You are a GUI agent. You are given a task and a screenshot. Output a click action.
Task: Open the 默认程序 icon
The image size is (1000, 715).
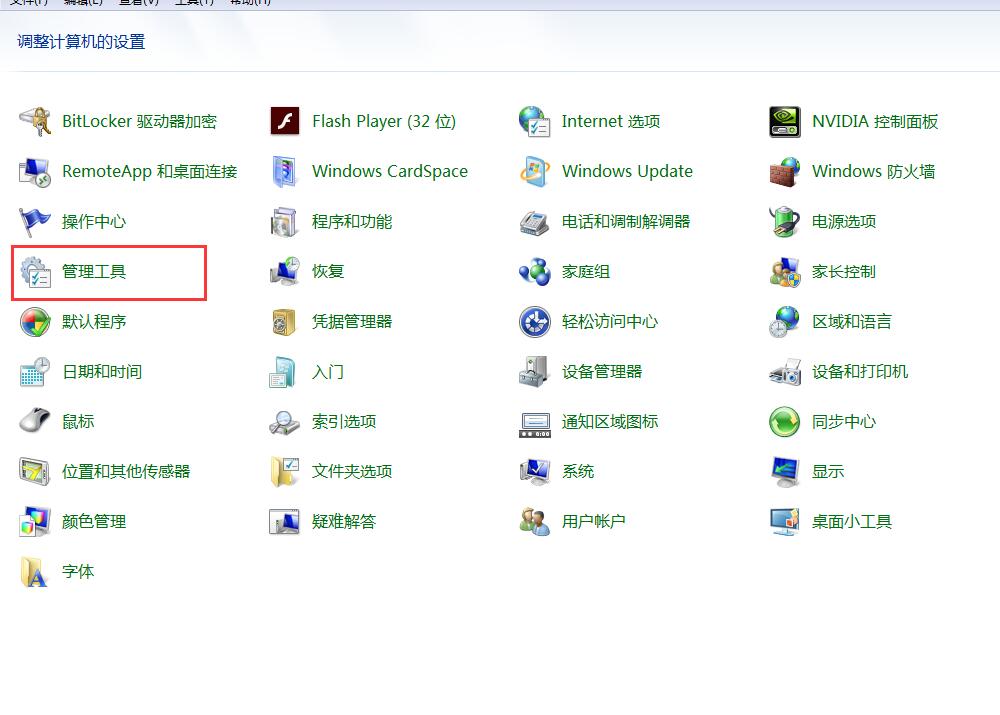click(35, 321)
